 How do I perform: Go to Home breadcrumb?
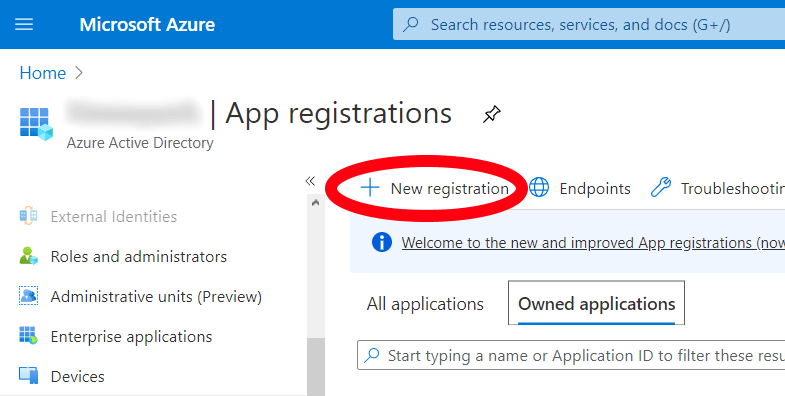(43, 73)
